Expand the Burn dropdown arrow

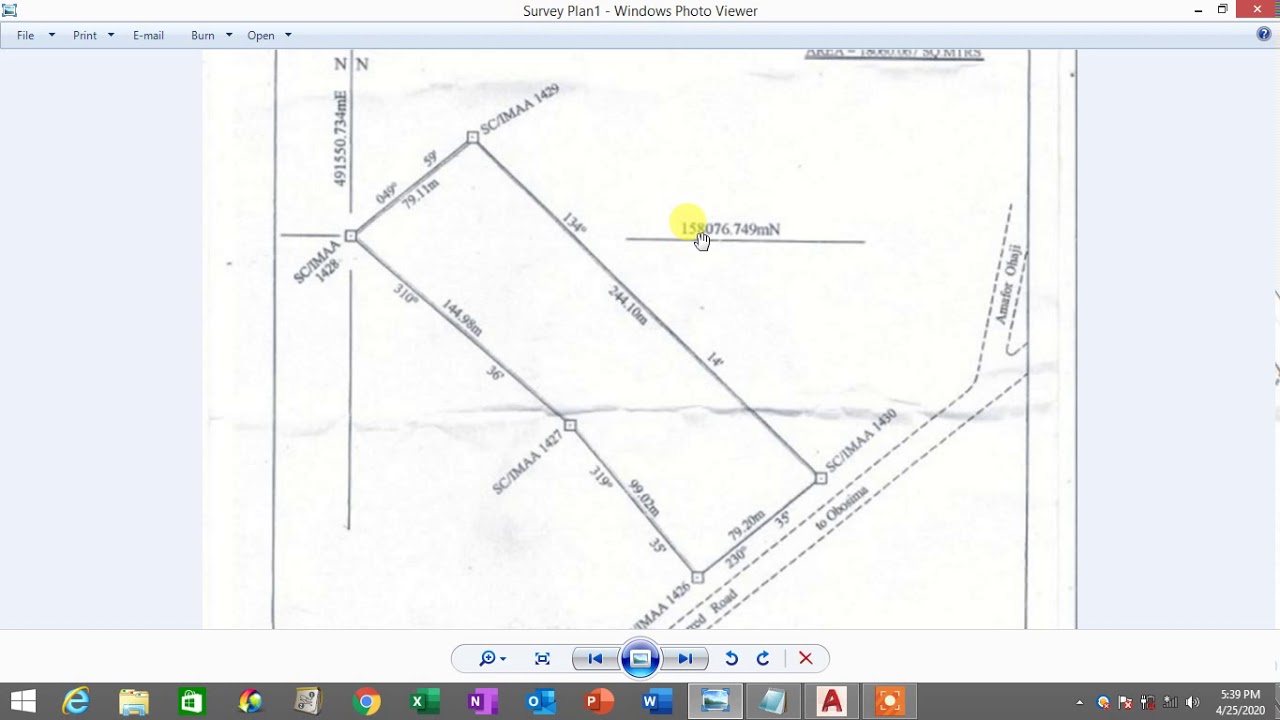(x=229, y=35)
